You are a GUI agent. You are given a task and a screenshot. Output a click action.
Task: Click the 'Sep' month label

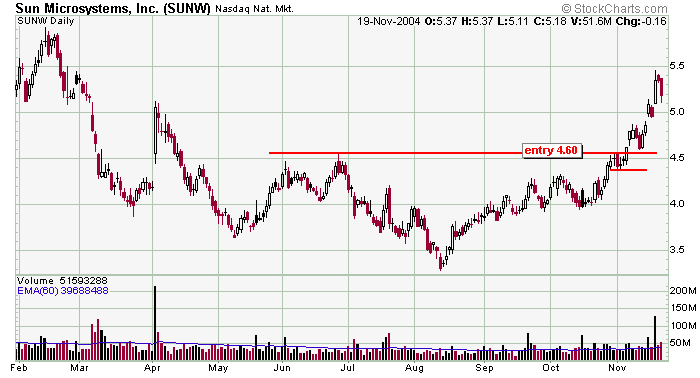pos(484,369)
